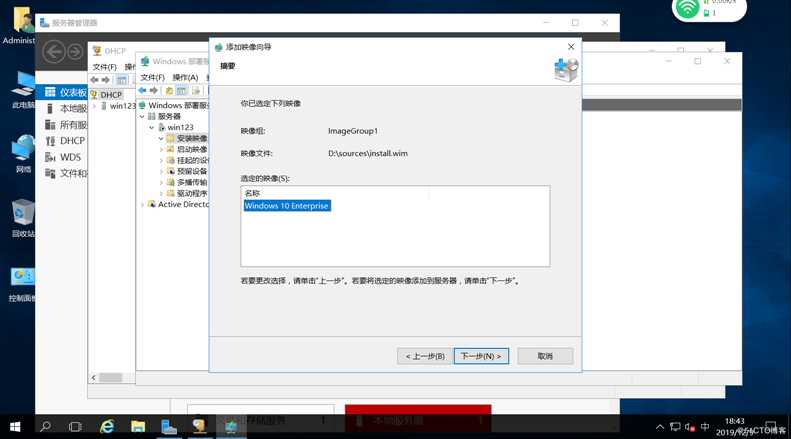The height and width of the screenshot is (439, 791).
Task: Click the D:\sources\install.wim file path
Action: [x=368, y=153]
